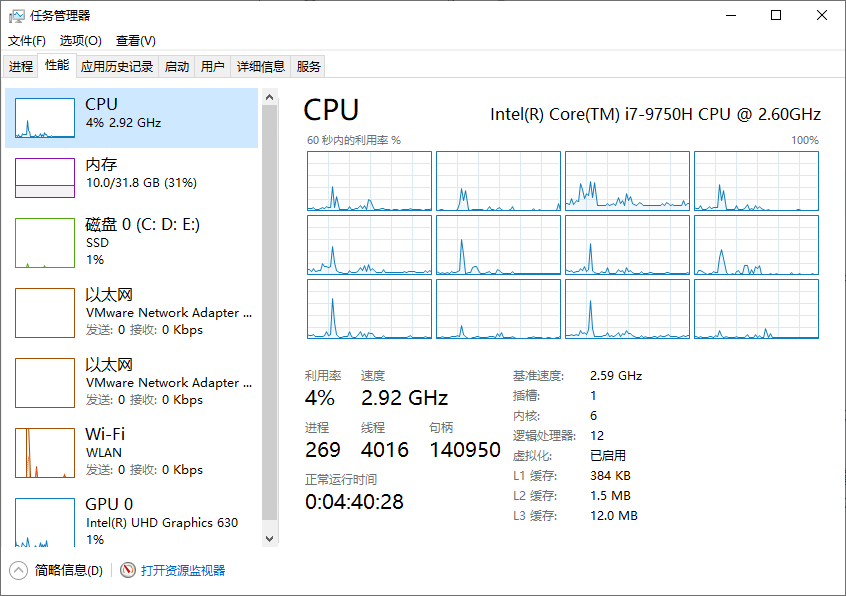Switch to the 启动 tab
The height and width of the screenshot is (596, 846).
click(x=177, y=66)
